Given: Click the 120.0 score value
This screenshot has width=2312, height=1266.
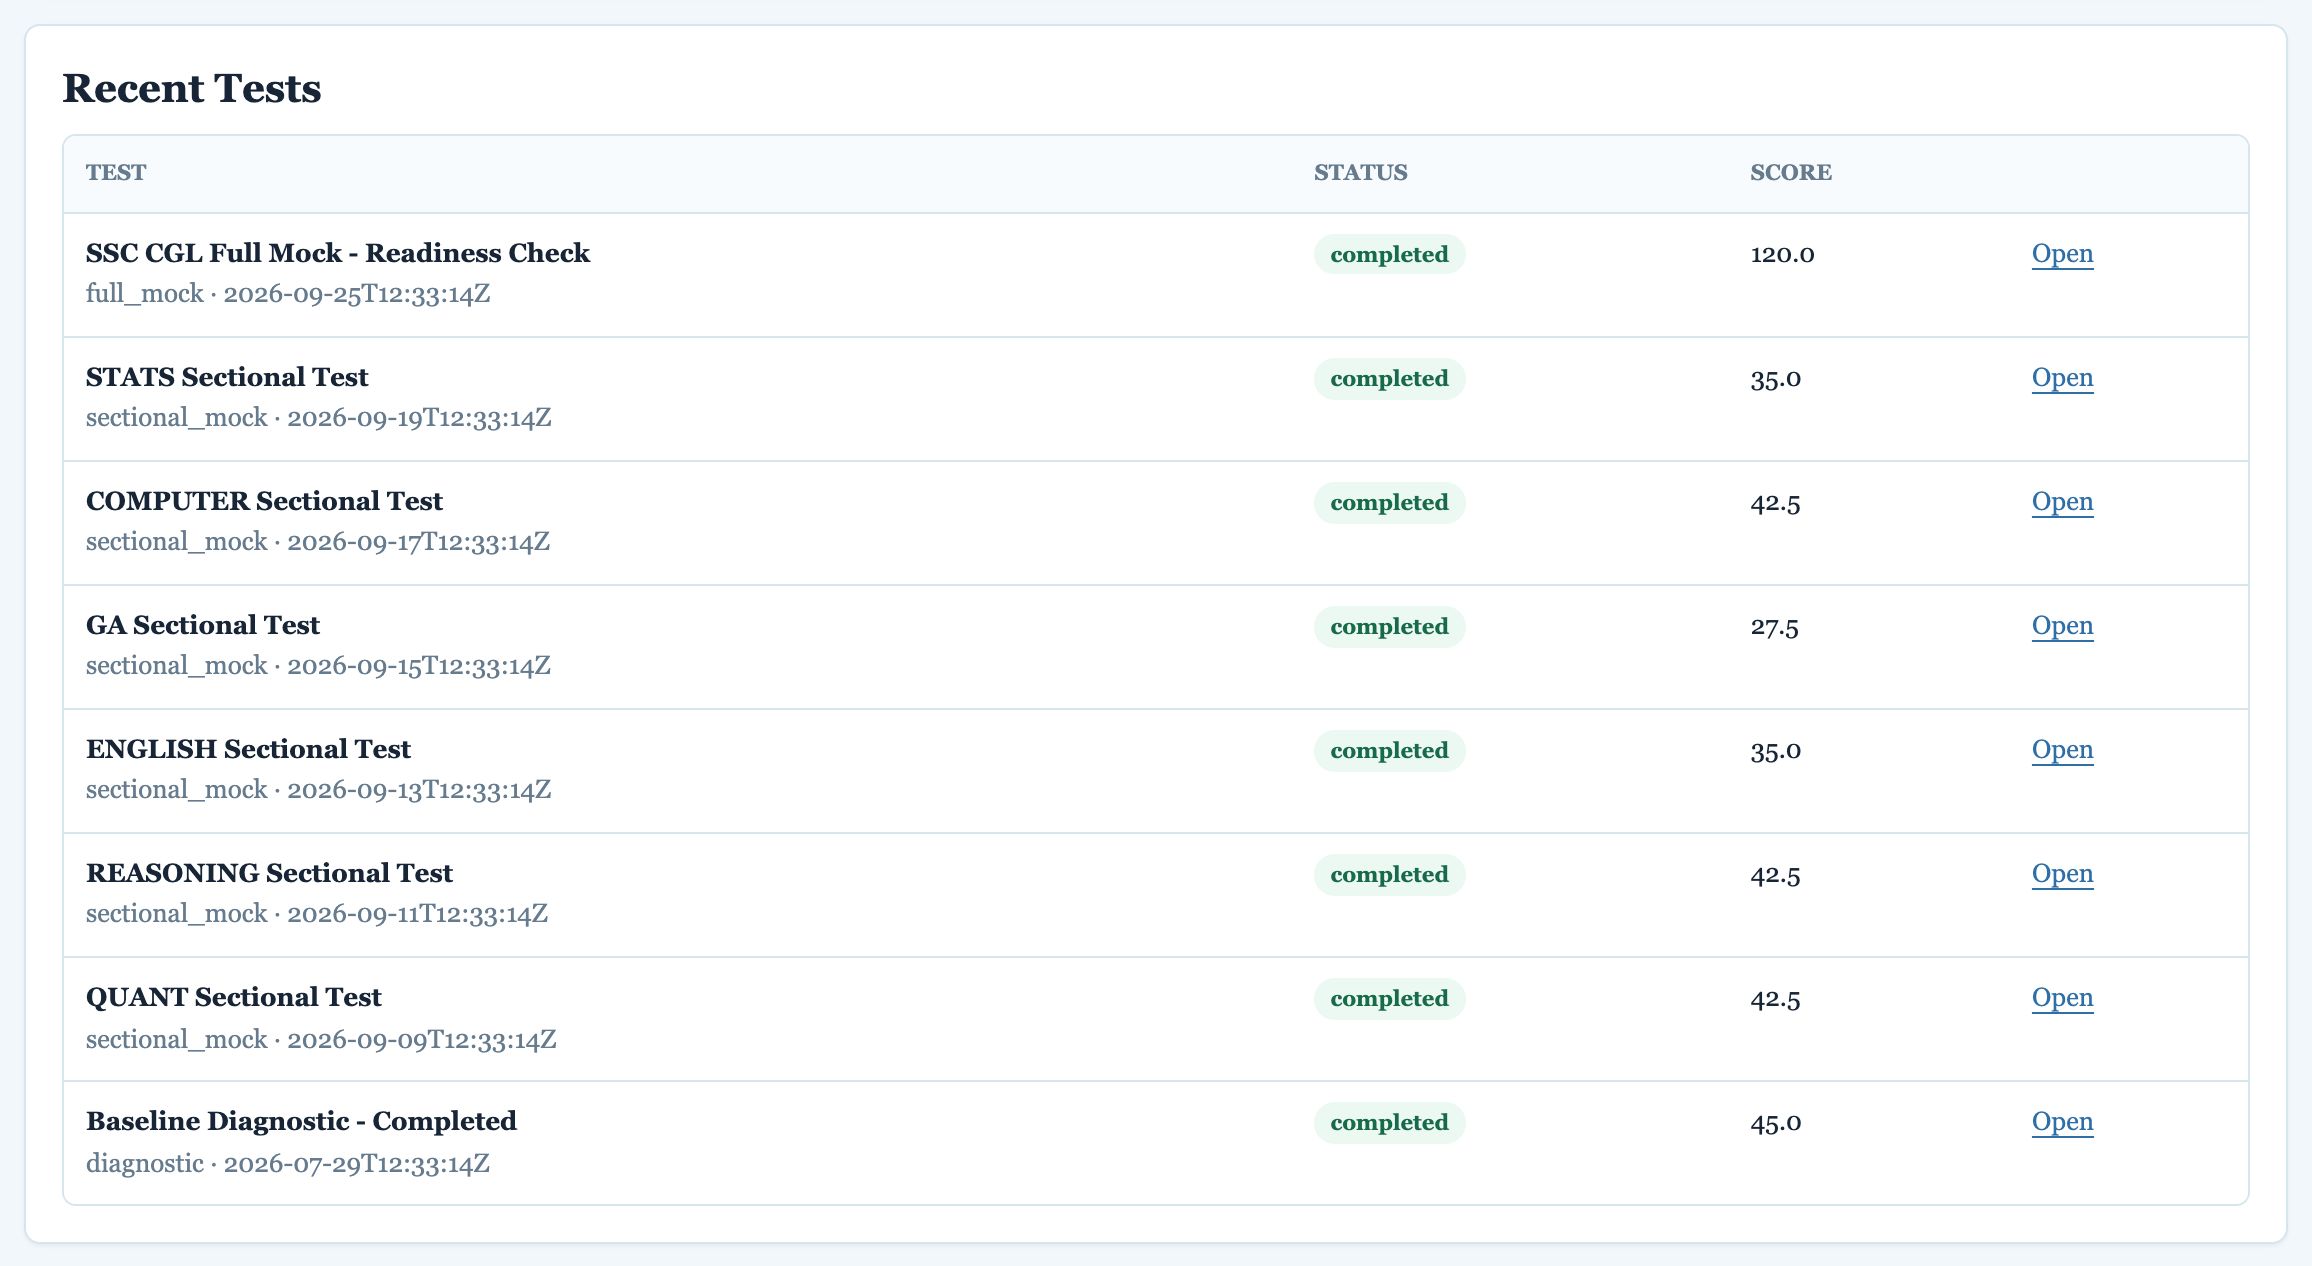Looking at the screenshot, I should pos(1782,254).
